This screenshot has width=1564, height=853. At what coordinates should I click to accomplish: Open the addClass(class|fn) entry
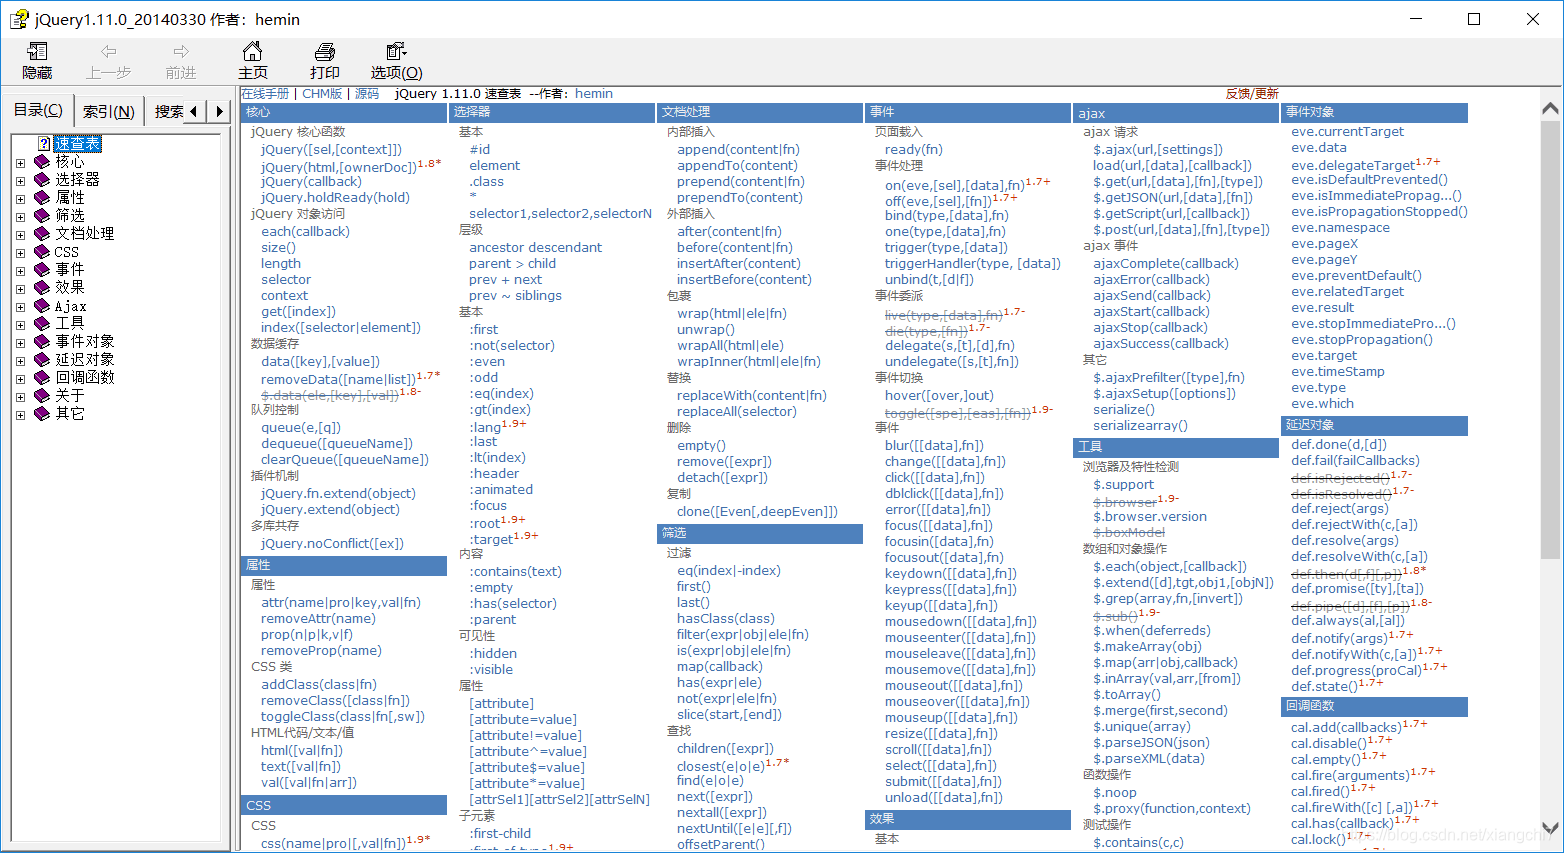(319, 685)
